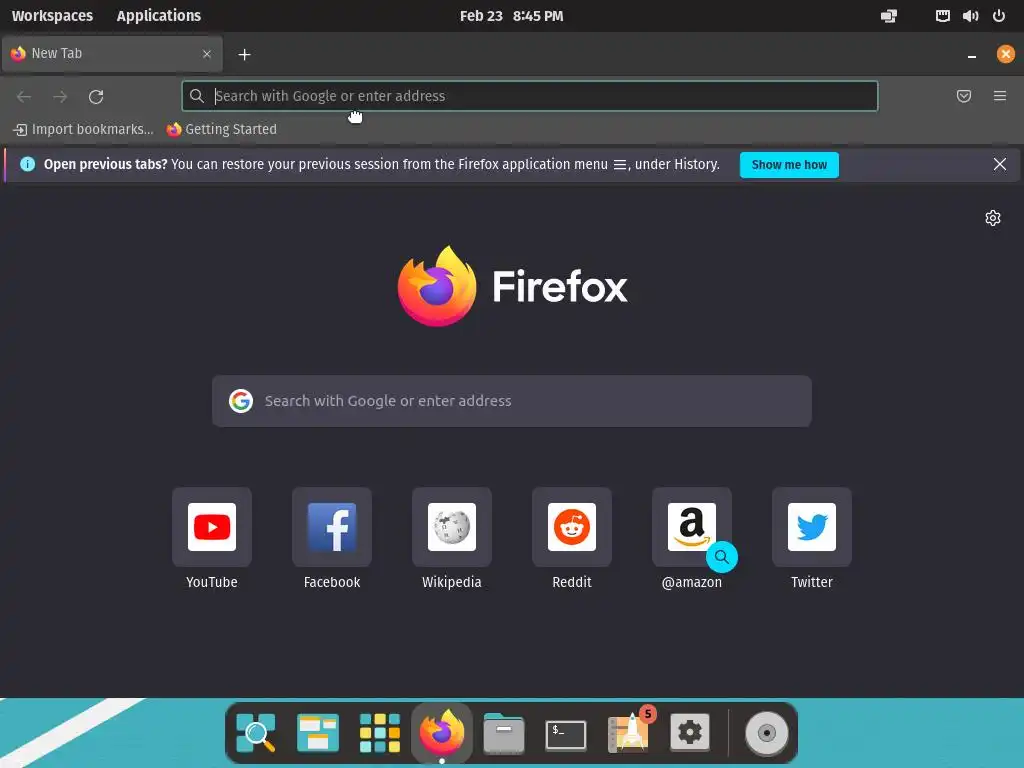This screenshot has width=1024, height=768.
Task: Open the display indicator in the system tray
Action: (889, 16)
